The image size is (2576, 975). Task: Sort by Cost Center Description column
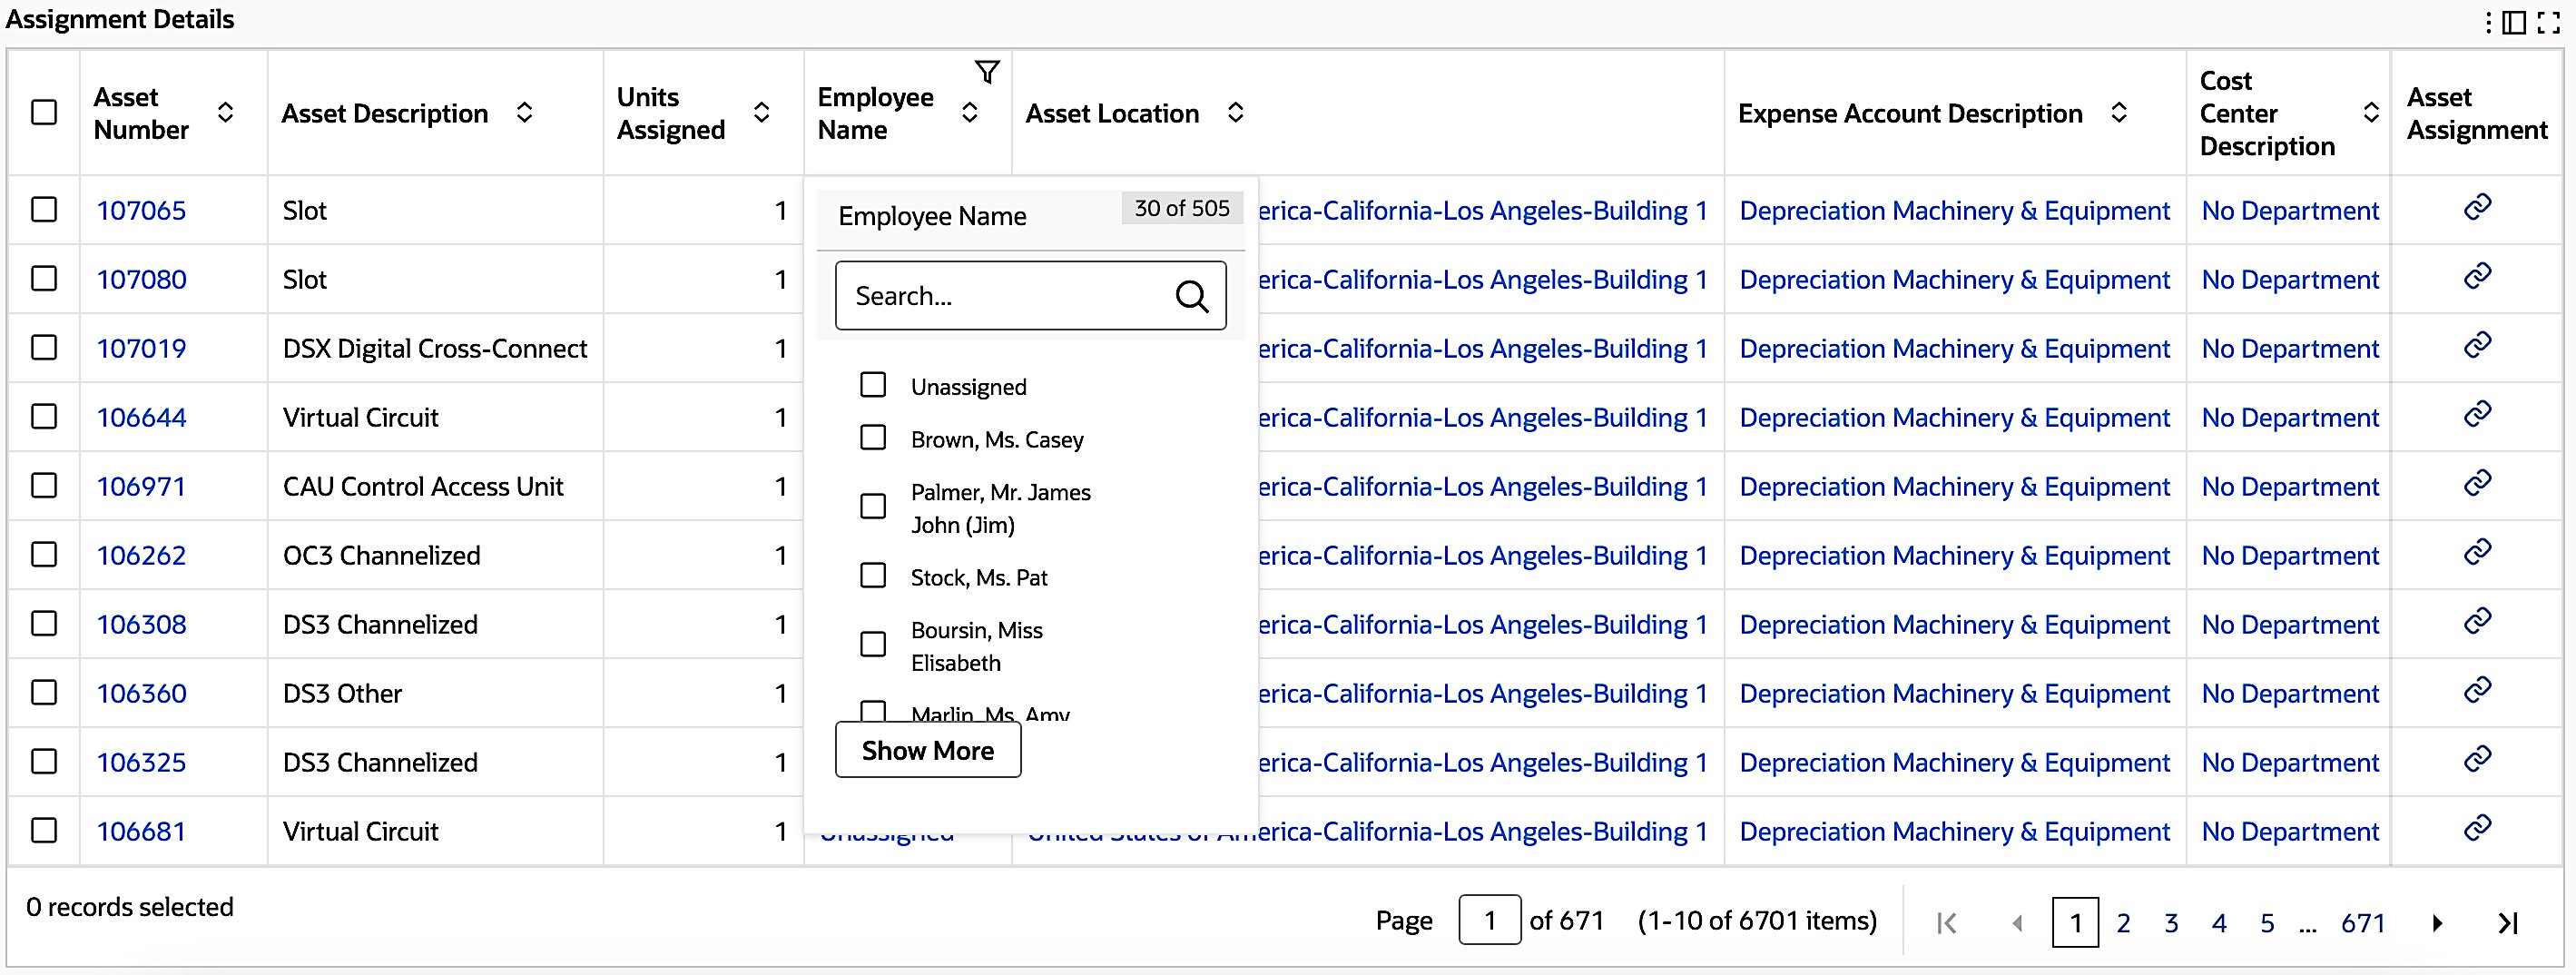(x=2370, y=112)
